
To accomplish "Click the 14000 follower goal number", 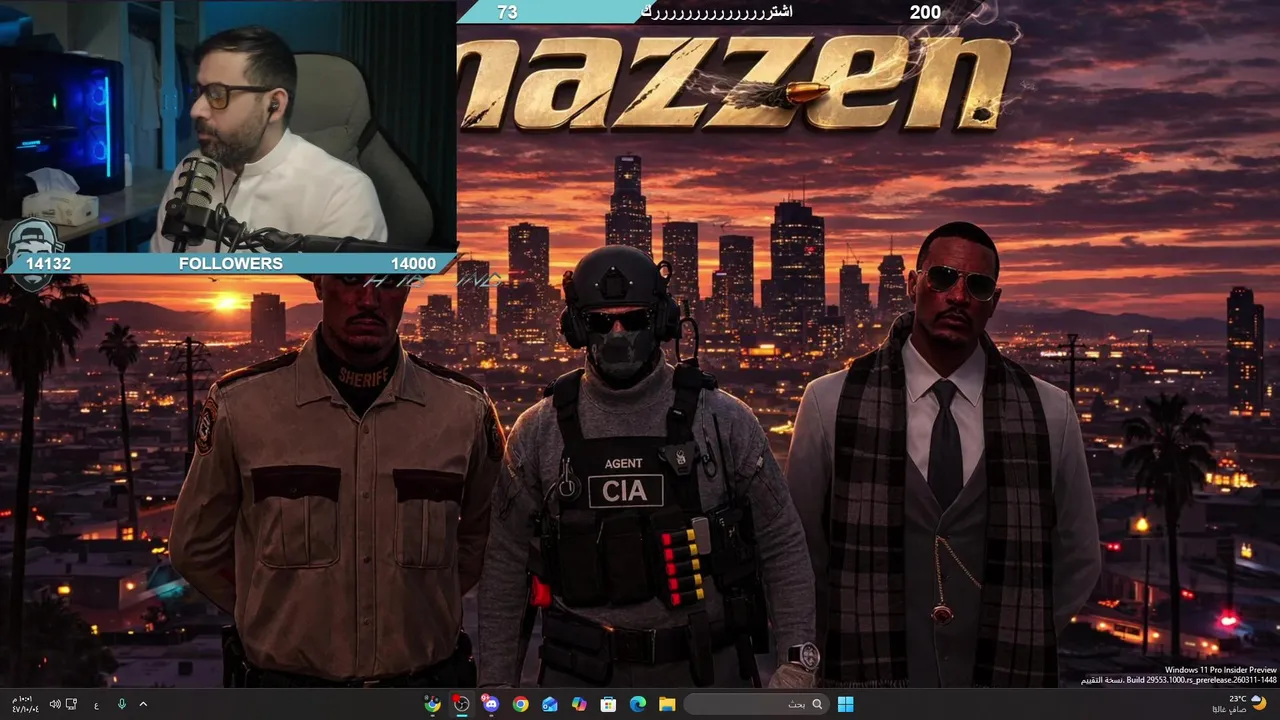I will (x=413, y=264).
